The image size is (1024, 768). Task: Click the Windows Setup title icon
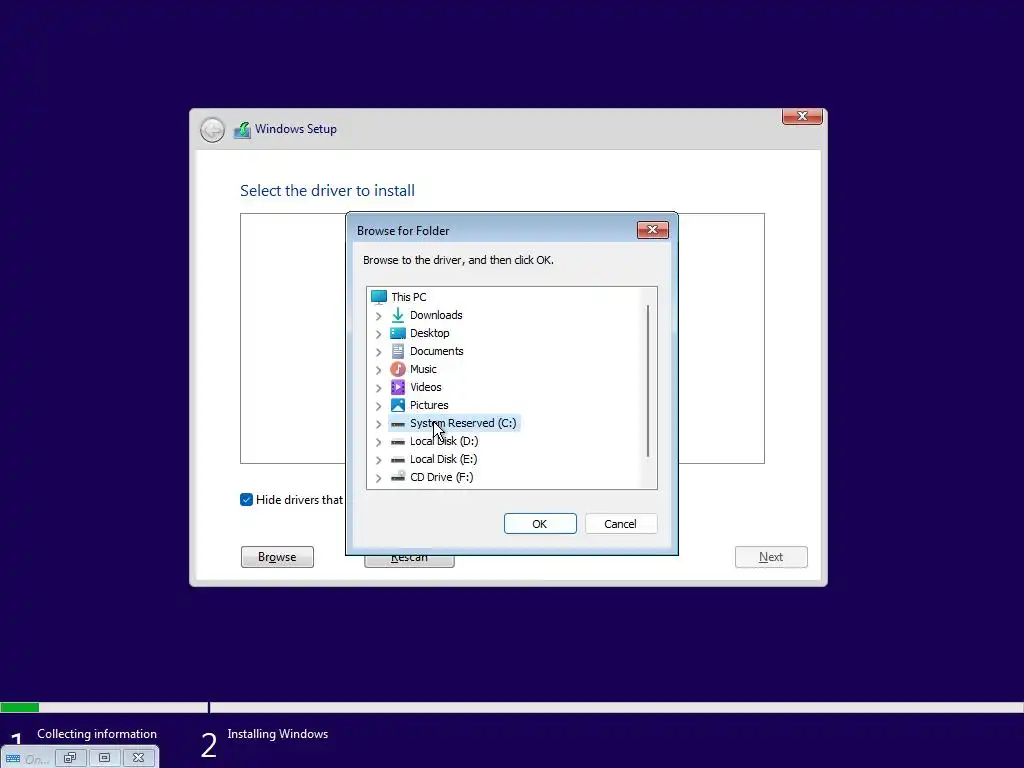click(x=242, y=129)
